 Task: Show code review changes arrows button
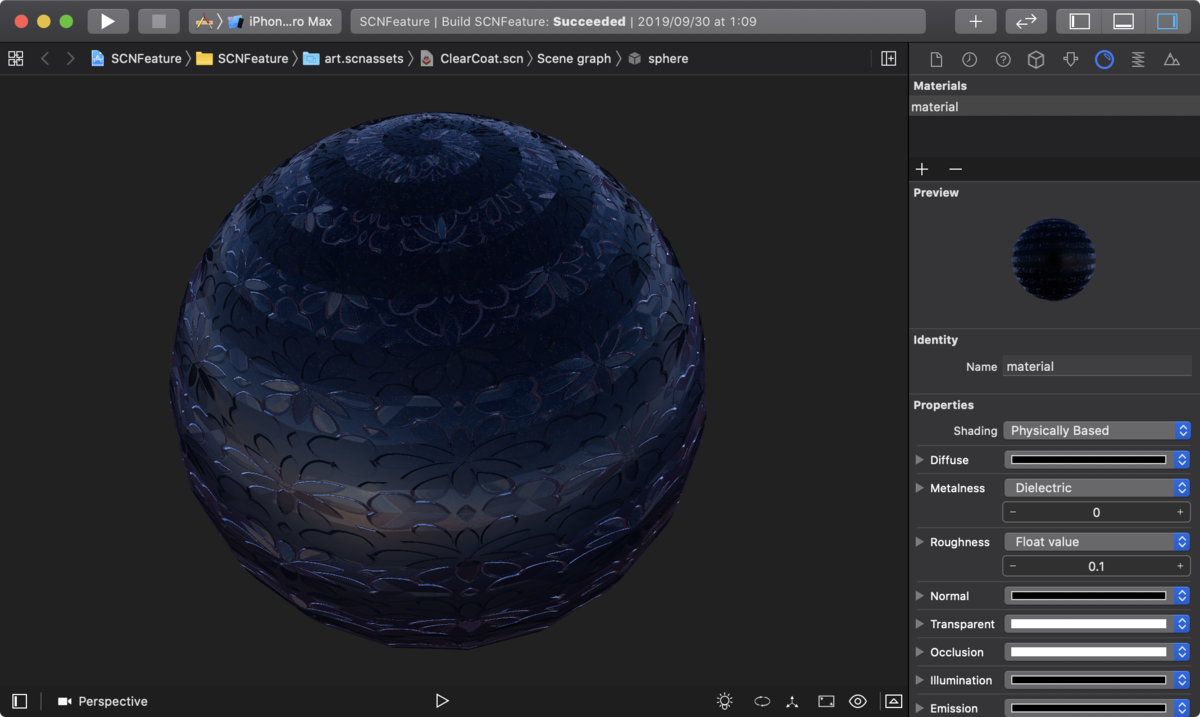(1025, 21)
